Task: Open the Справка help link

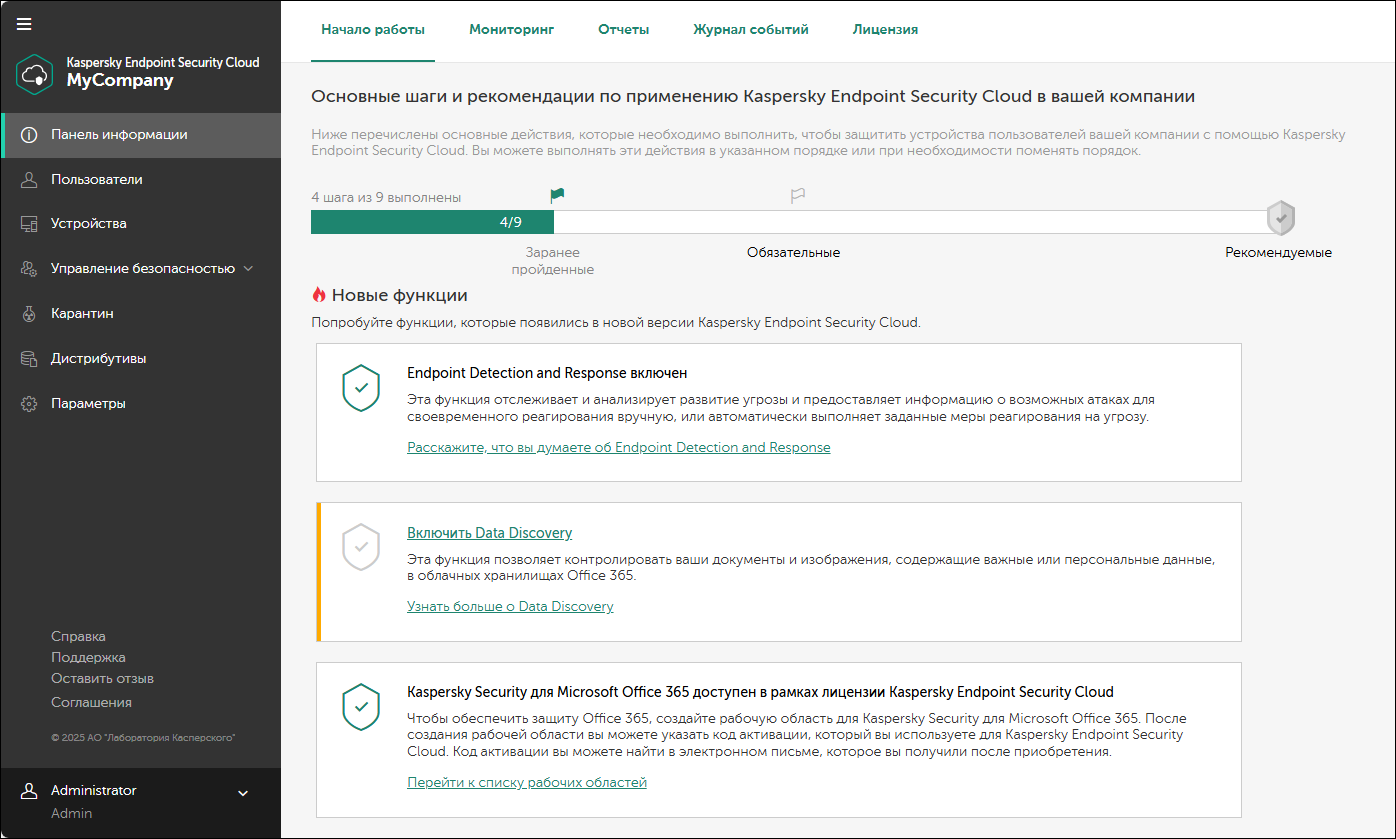Action: pos(78,637)
